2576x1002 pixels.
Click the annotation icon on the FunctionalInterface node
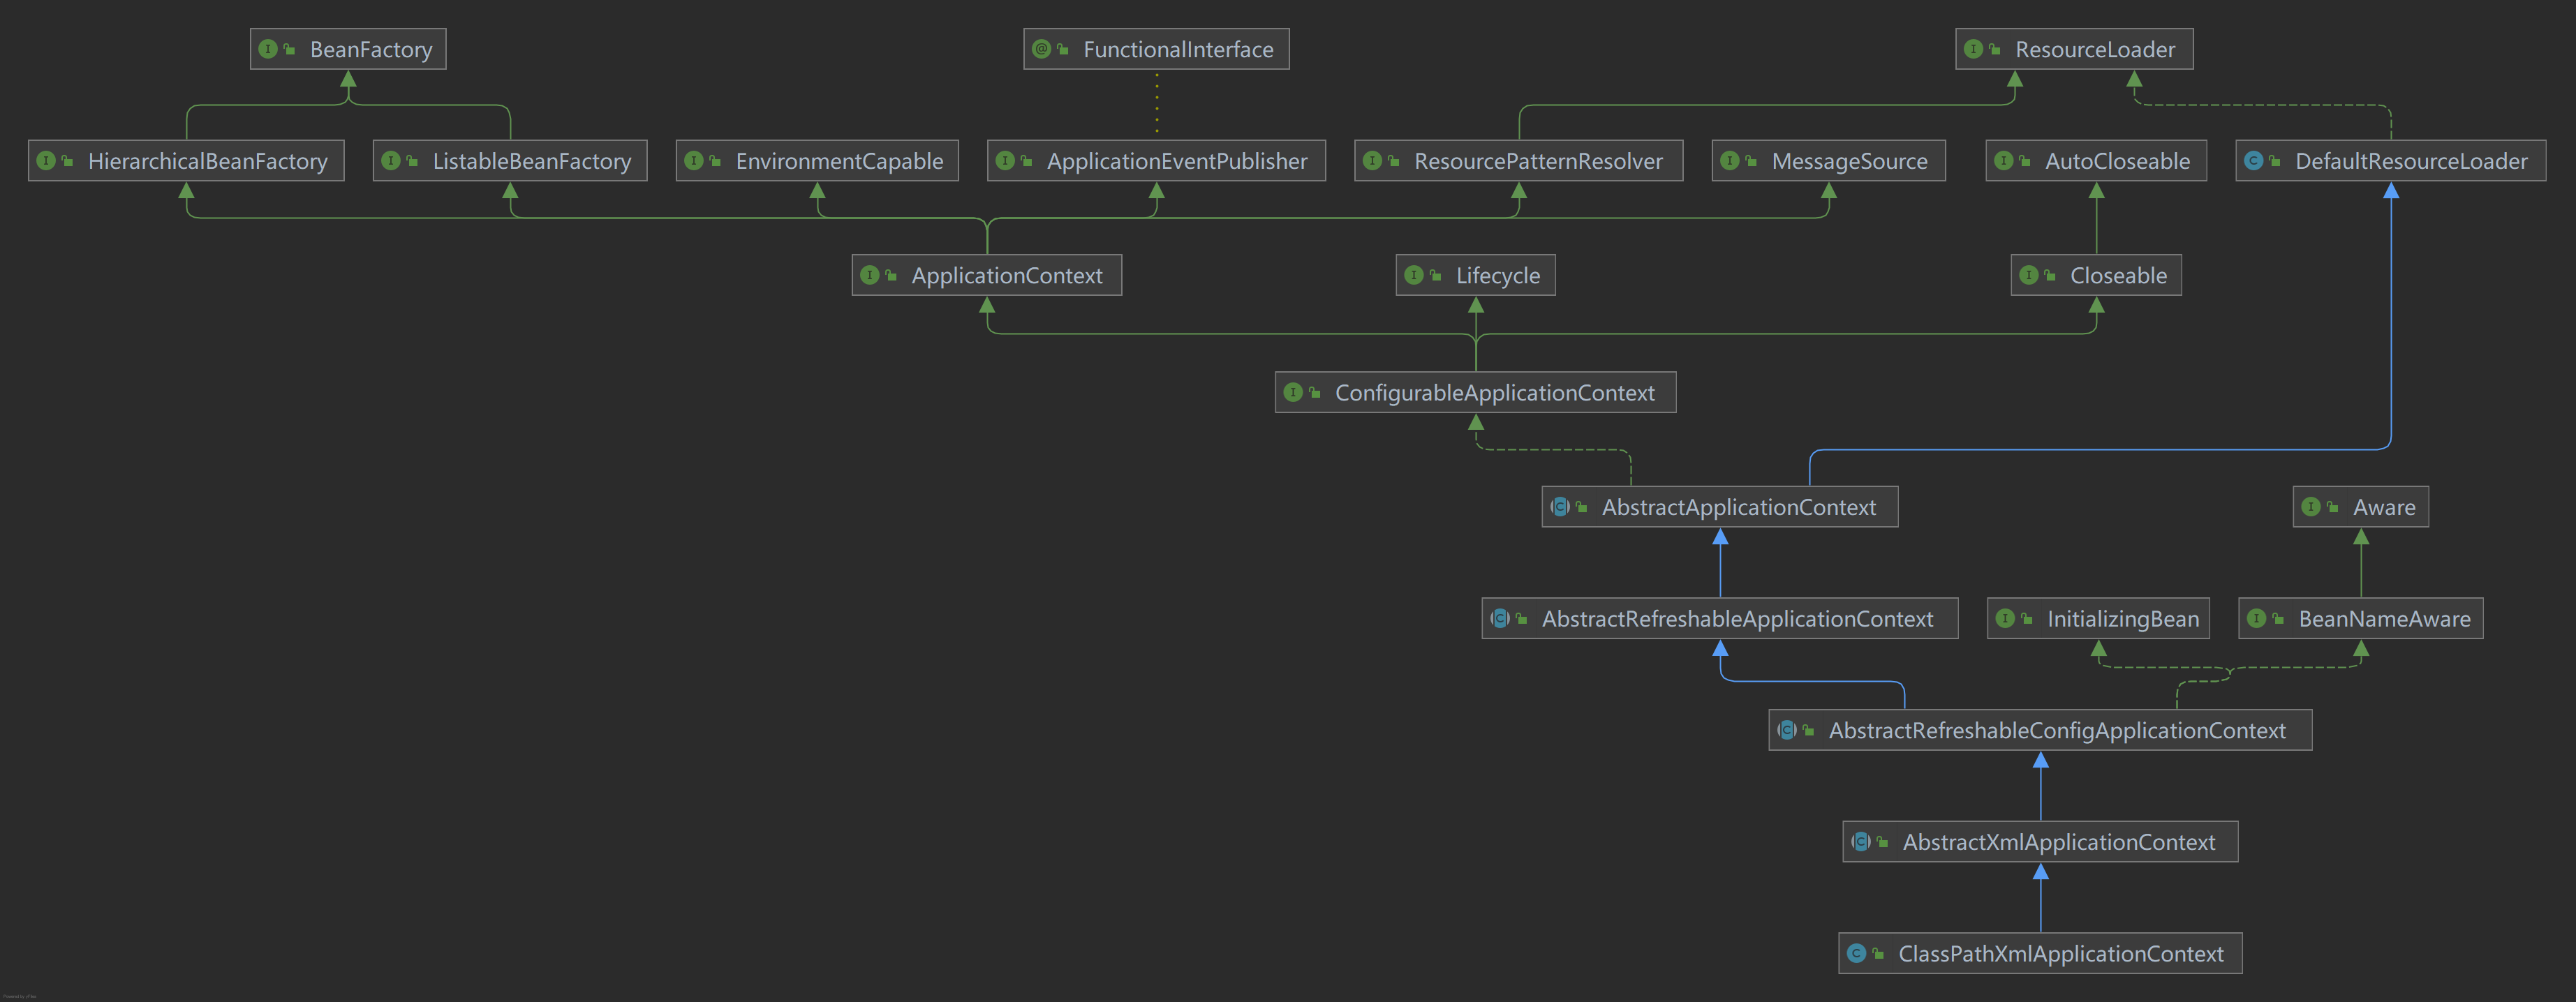pos(1041,49)
